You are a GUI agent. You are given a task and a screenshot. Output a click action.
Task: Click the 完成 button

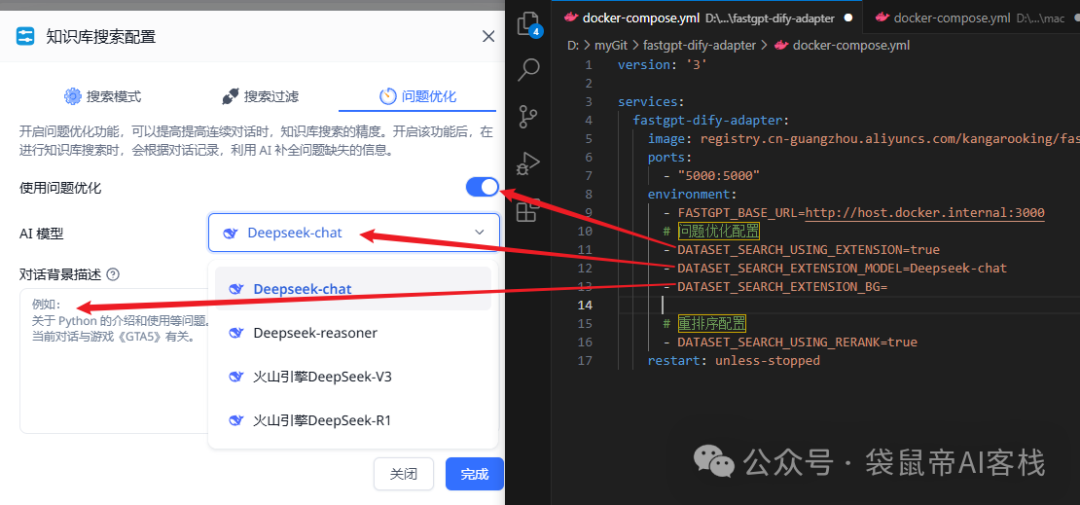[x=475, y=474]
